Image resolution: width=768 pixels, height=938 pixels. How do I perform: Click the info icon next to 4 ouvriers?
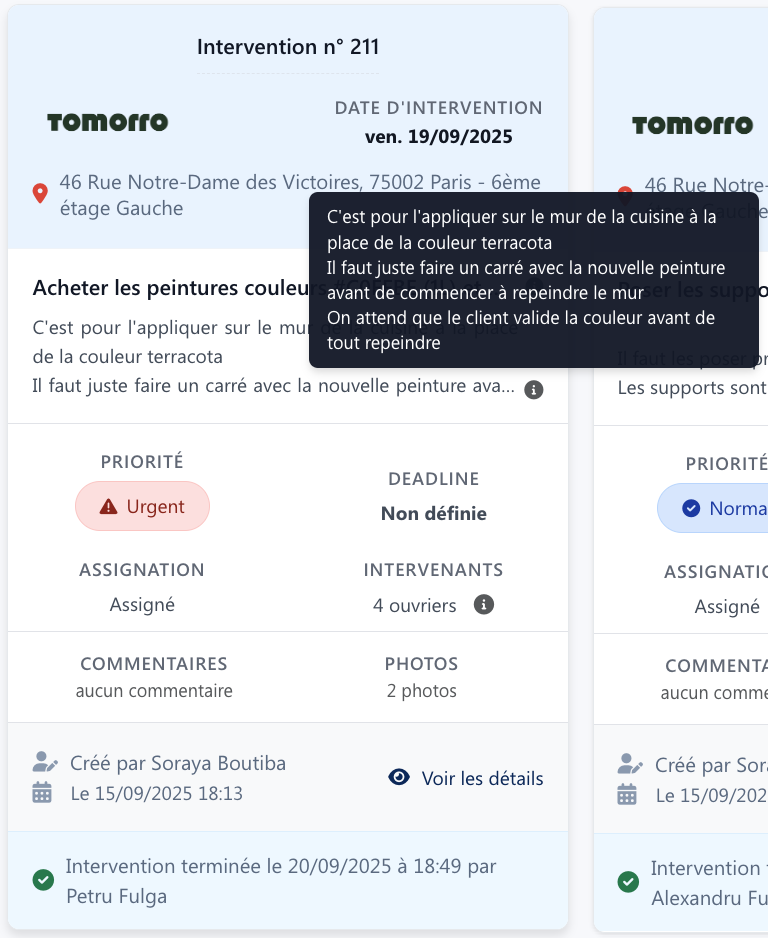tap(484, 605)
